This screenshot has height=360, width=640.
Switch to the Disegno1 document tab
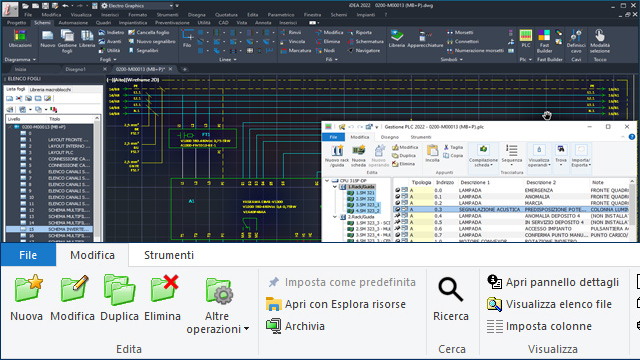[x=76, y=69]
